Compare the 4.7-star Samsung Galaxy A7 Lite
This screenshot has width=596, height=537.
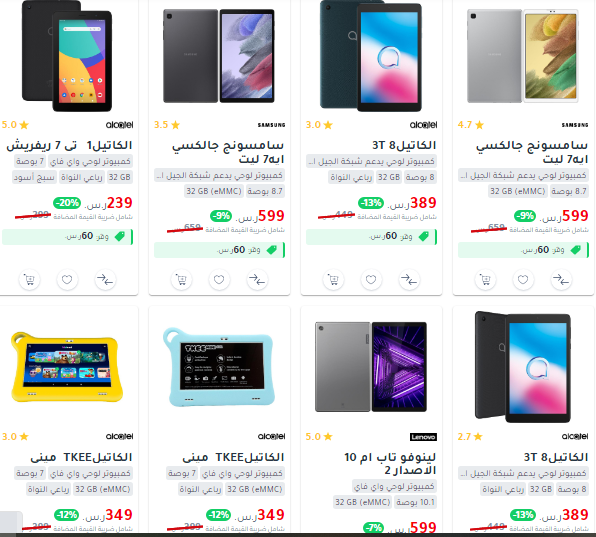pyautogui.click(x=561, y=280)
